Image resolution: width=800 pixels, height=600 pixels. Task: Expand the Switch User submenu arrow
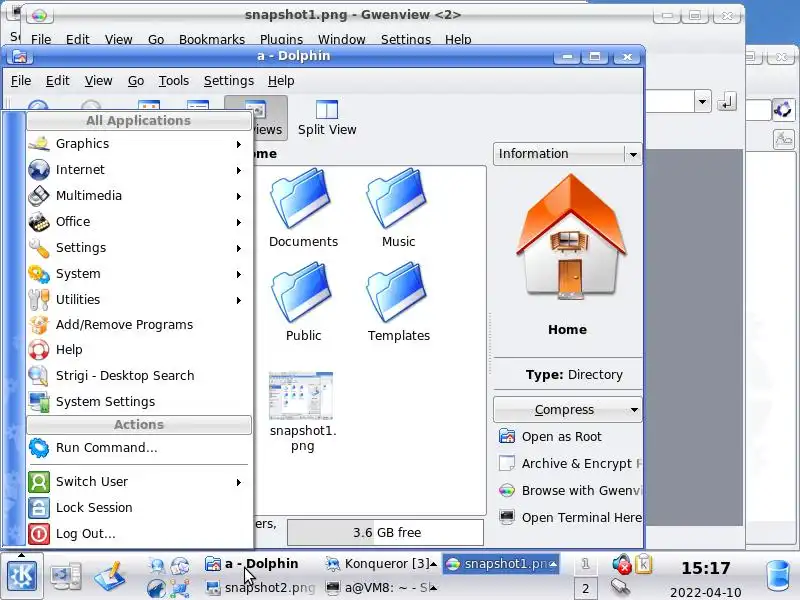(x=239, y=482)
